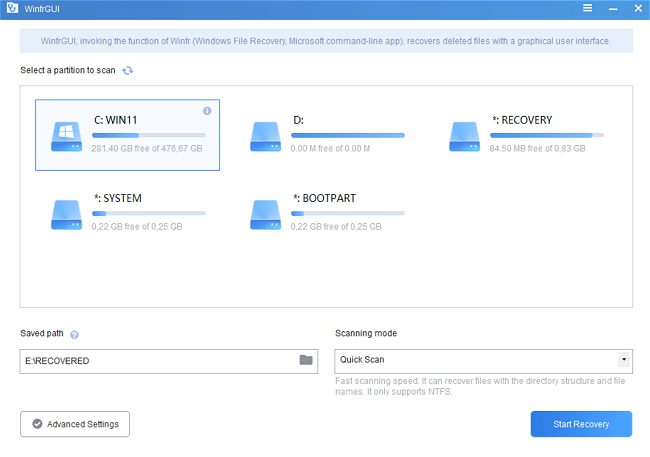
Task: Browse for folder in Saved path field
Action: tap(306, 360)
